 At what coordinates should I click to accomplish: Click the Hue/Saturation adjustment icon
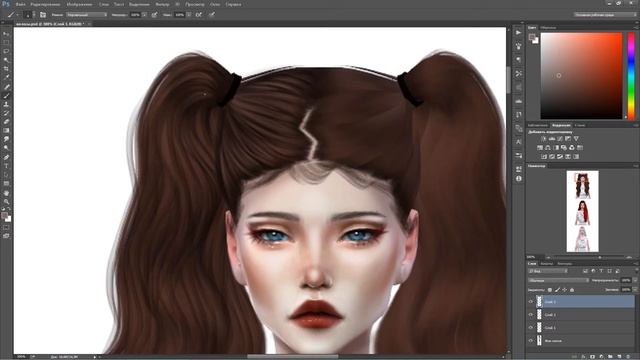(x=540, y=148)
